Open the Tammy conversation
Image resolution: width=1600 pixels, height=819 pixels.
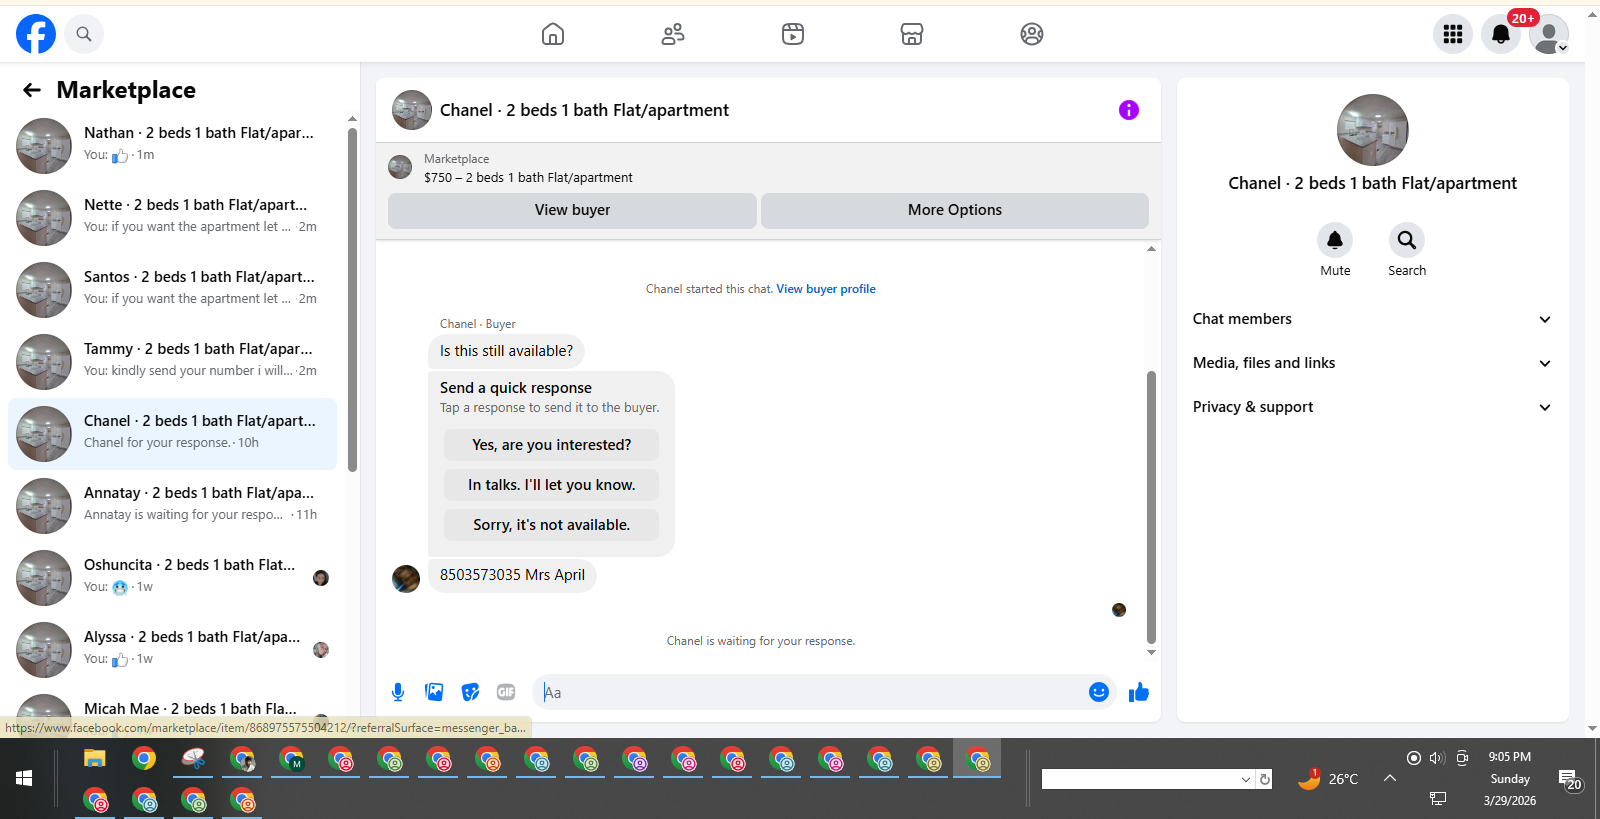(172, 362)
